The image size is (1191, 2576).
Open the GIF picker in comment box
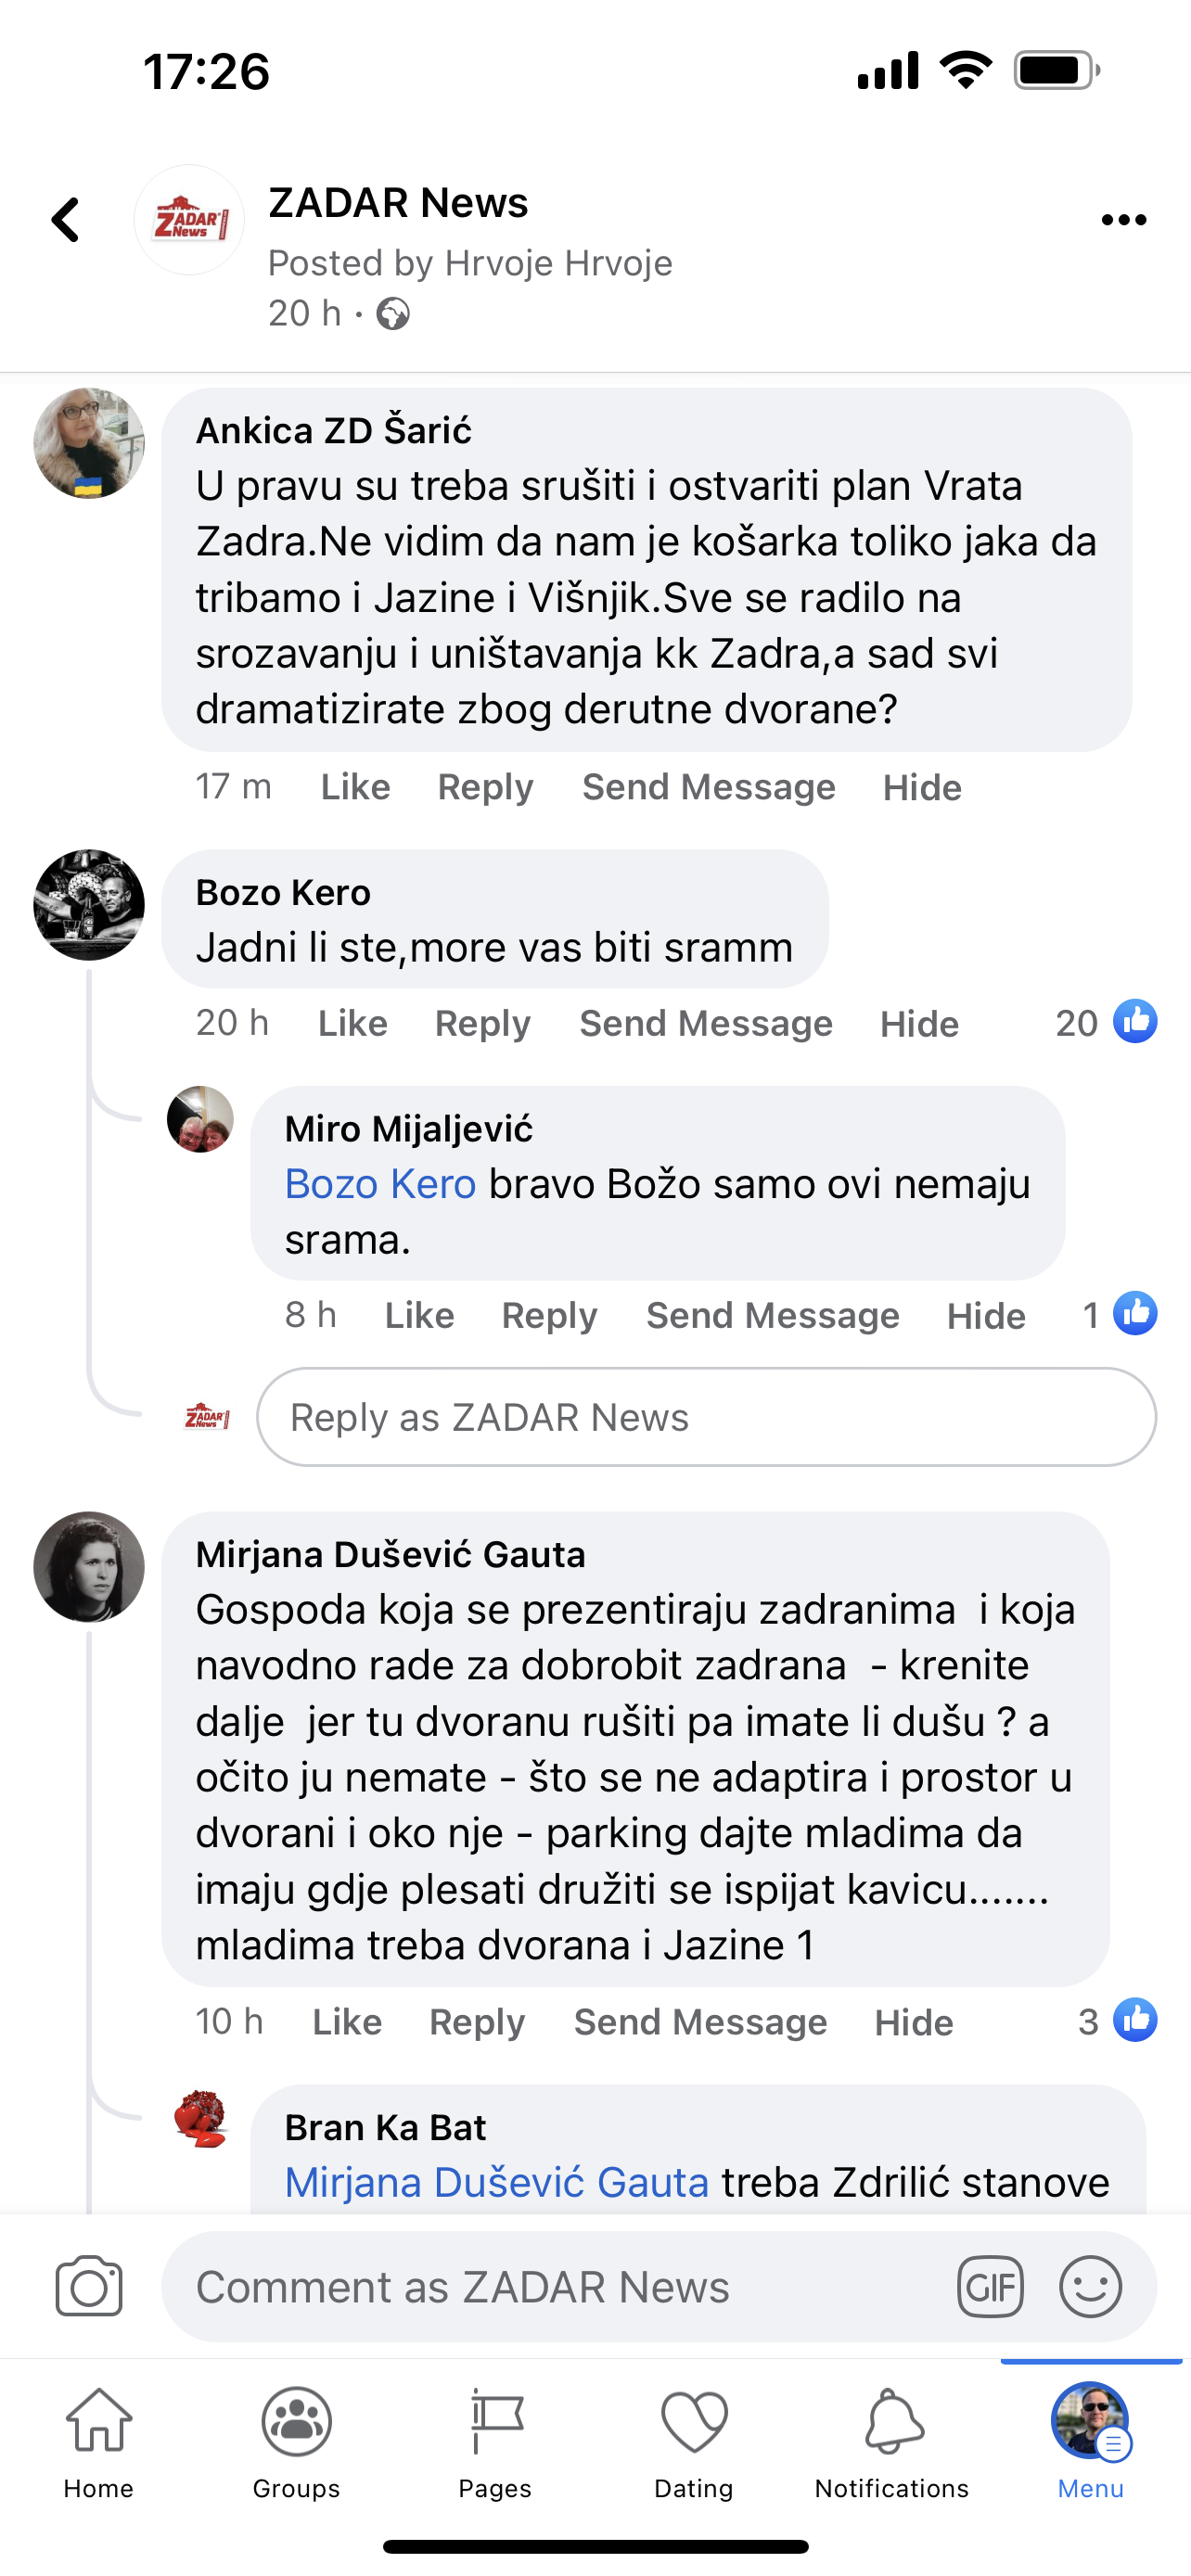(990, 2286)
